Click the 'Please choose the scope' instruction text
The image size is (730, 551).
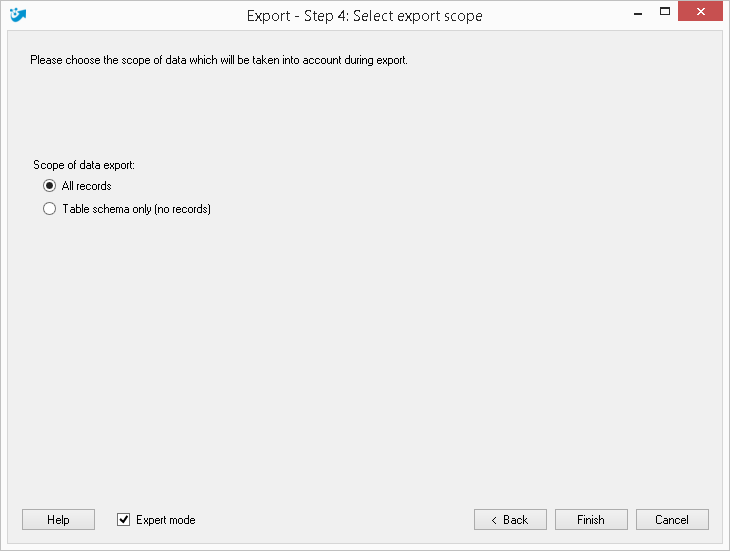[x=219, y=60]
